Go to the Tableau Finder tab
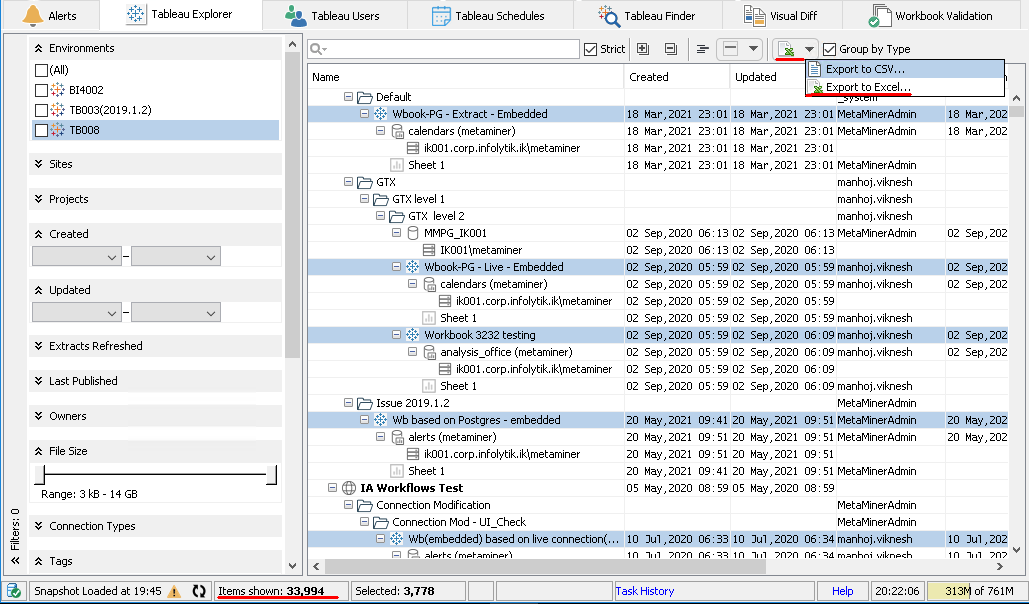1029x604 pixels. point(646,15)
